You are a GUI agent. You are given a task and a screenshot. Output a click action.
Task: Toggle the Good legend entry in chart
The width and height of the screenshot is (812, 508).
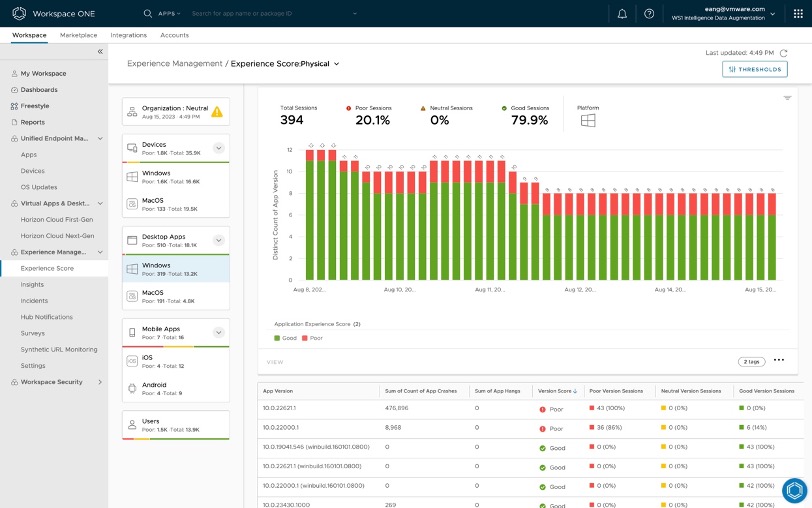point(285,338)
